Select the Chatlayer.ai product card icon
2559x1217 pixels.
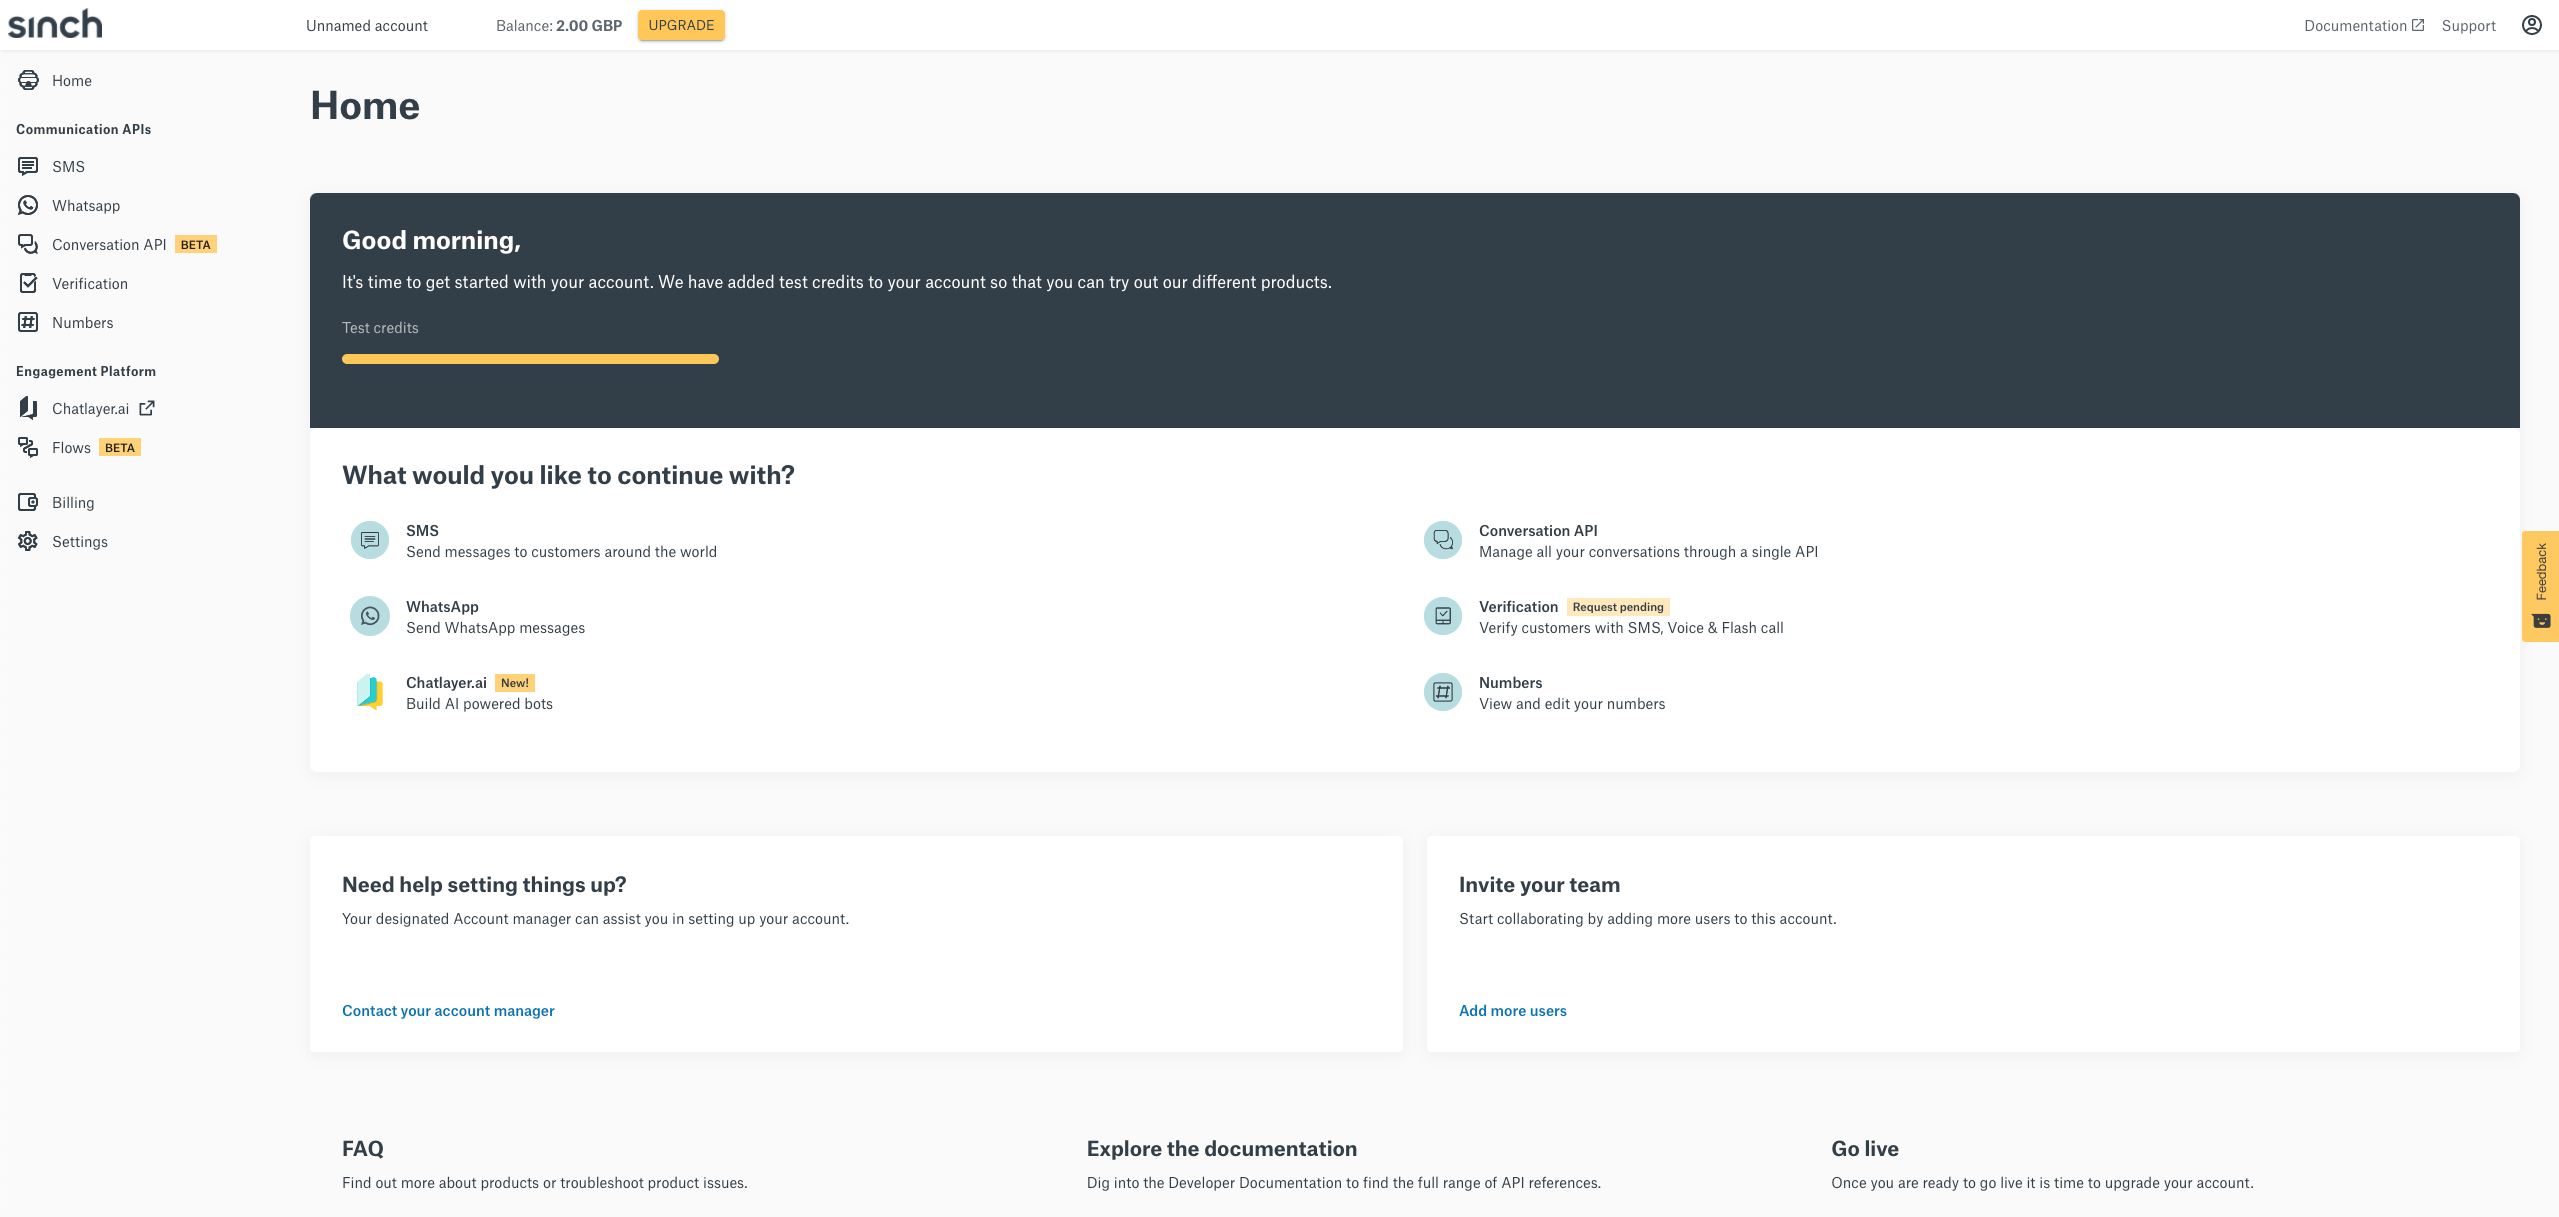pos(369,691)
